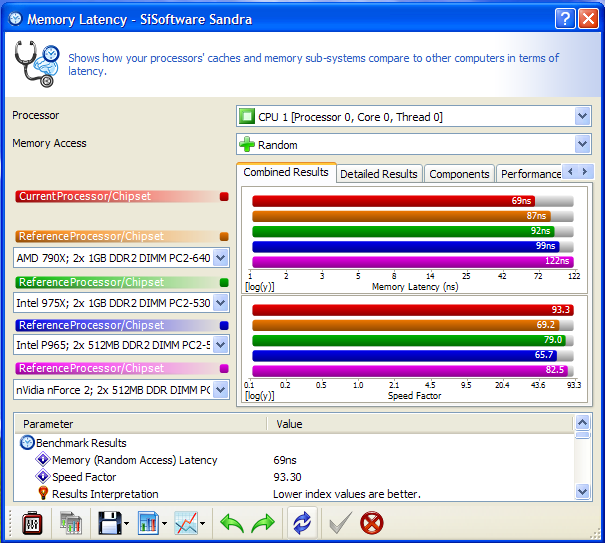
Task: Save results with the floppy disk icon
Action: click(110, 523)
